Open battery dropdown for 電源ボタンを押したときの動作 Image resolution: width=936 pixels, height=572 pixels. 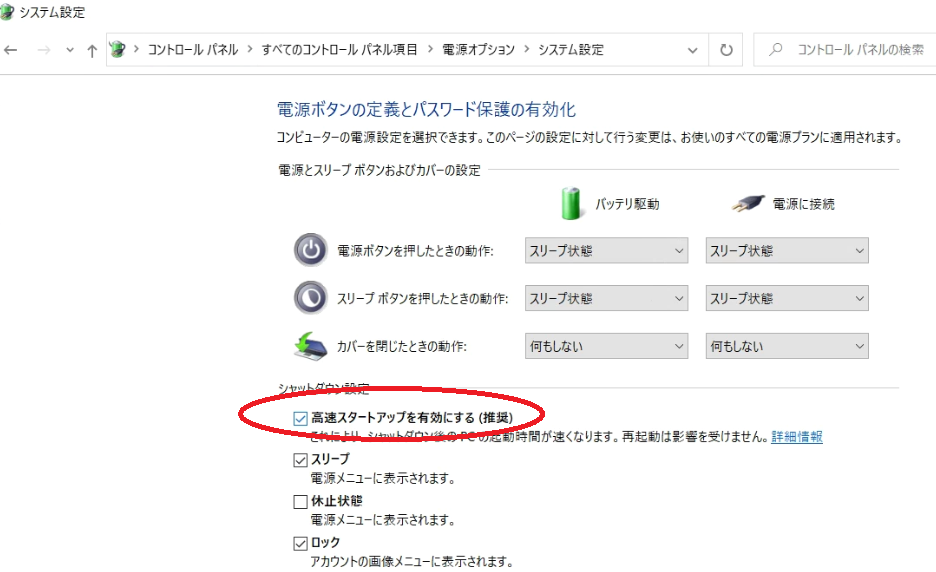(x=606, y=251)
